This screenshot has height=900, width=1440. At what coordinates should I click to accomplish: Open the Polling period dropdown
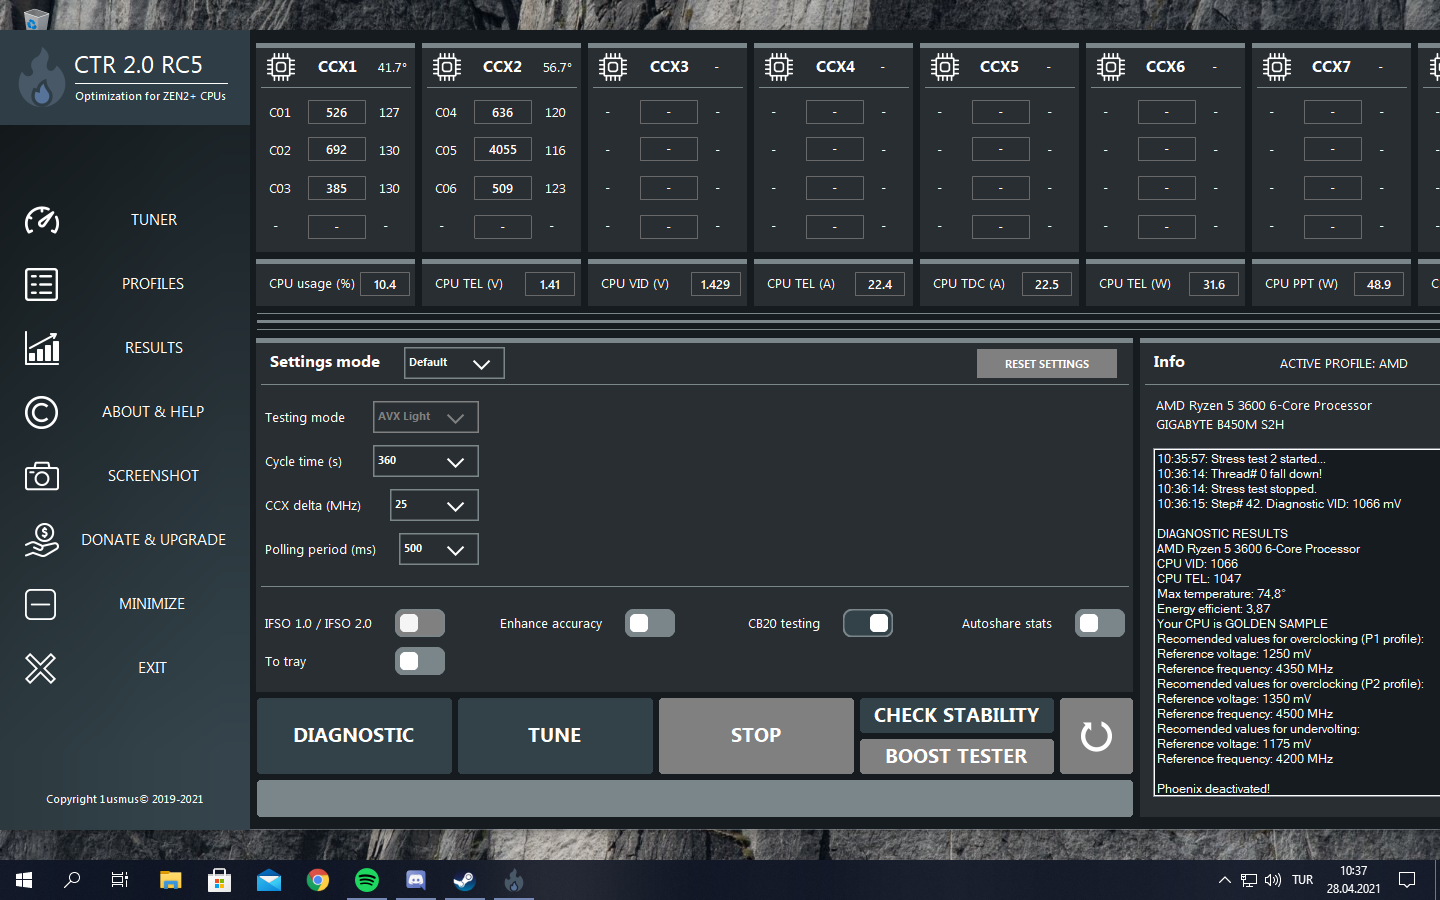439,549
